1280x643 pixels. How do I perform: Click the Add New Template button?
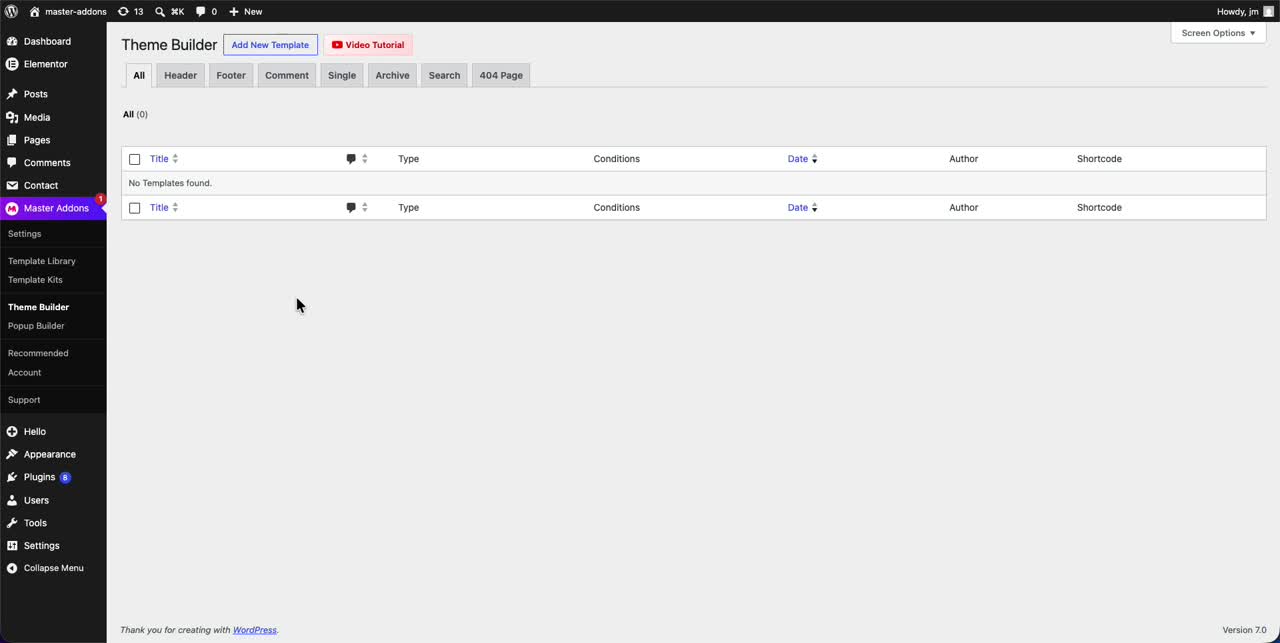coord(270,45)
